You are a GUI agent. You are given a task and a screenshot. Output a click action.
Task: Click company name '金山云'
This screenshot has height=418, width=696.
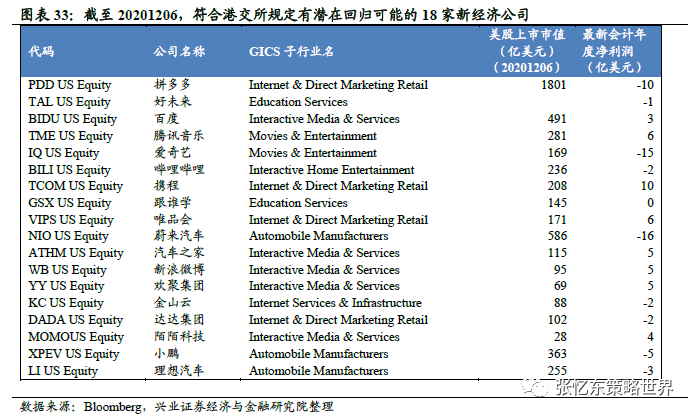[x=173, y=303]
